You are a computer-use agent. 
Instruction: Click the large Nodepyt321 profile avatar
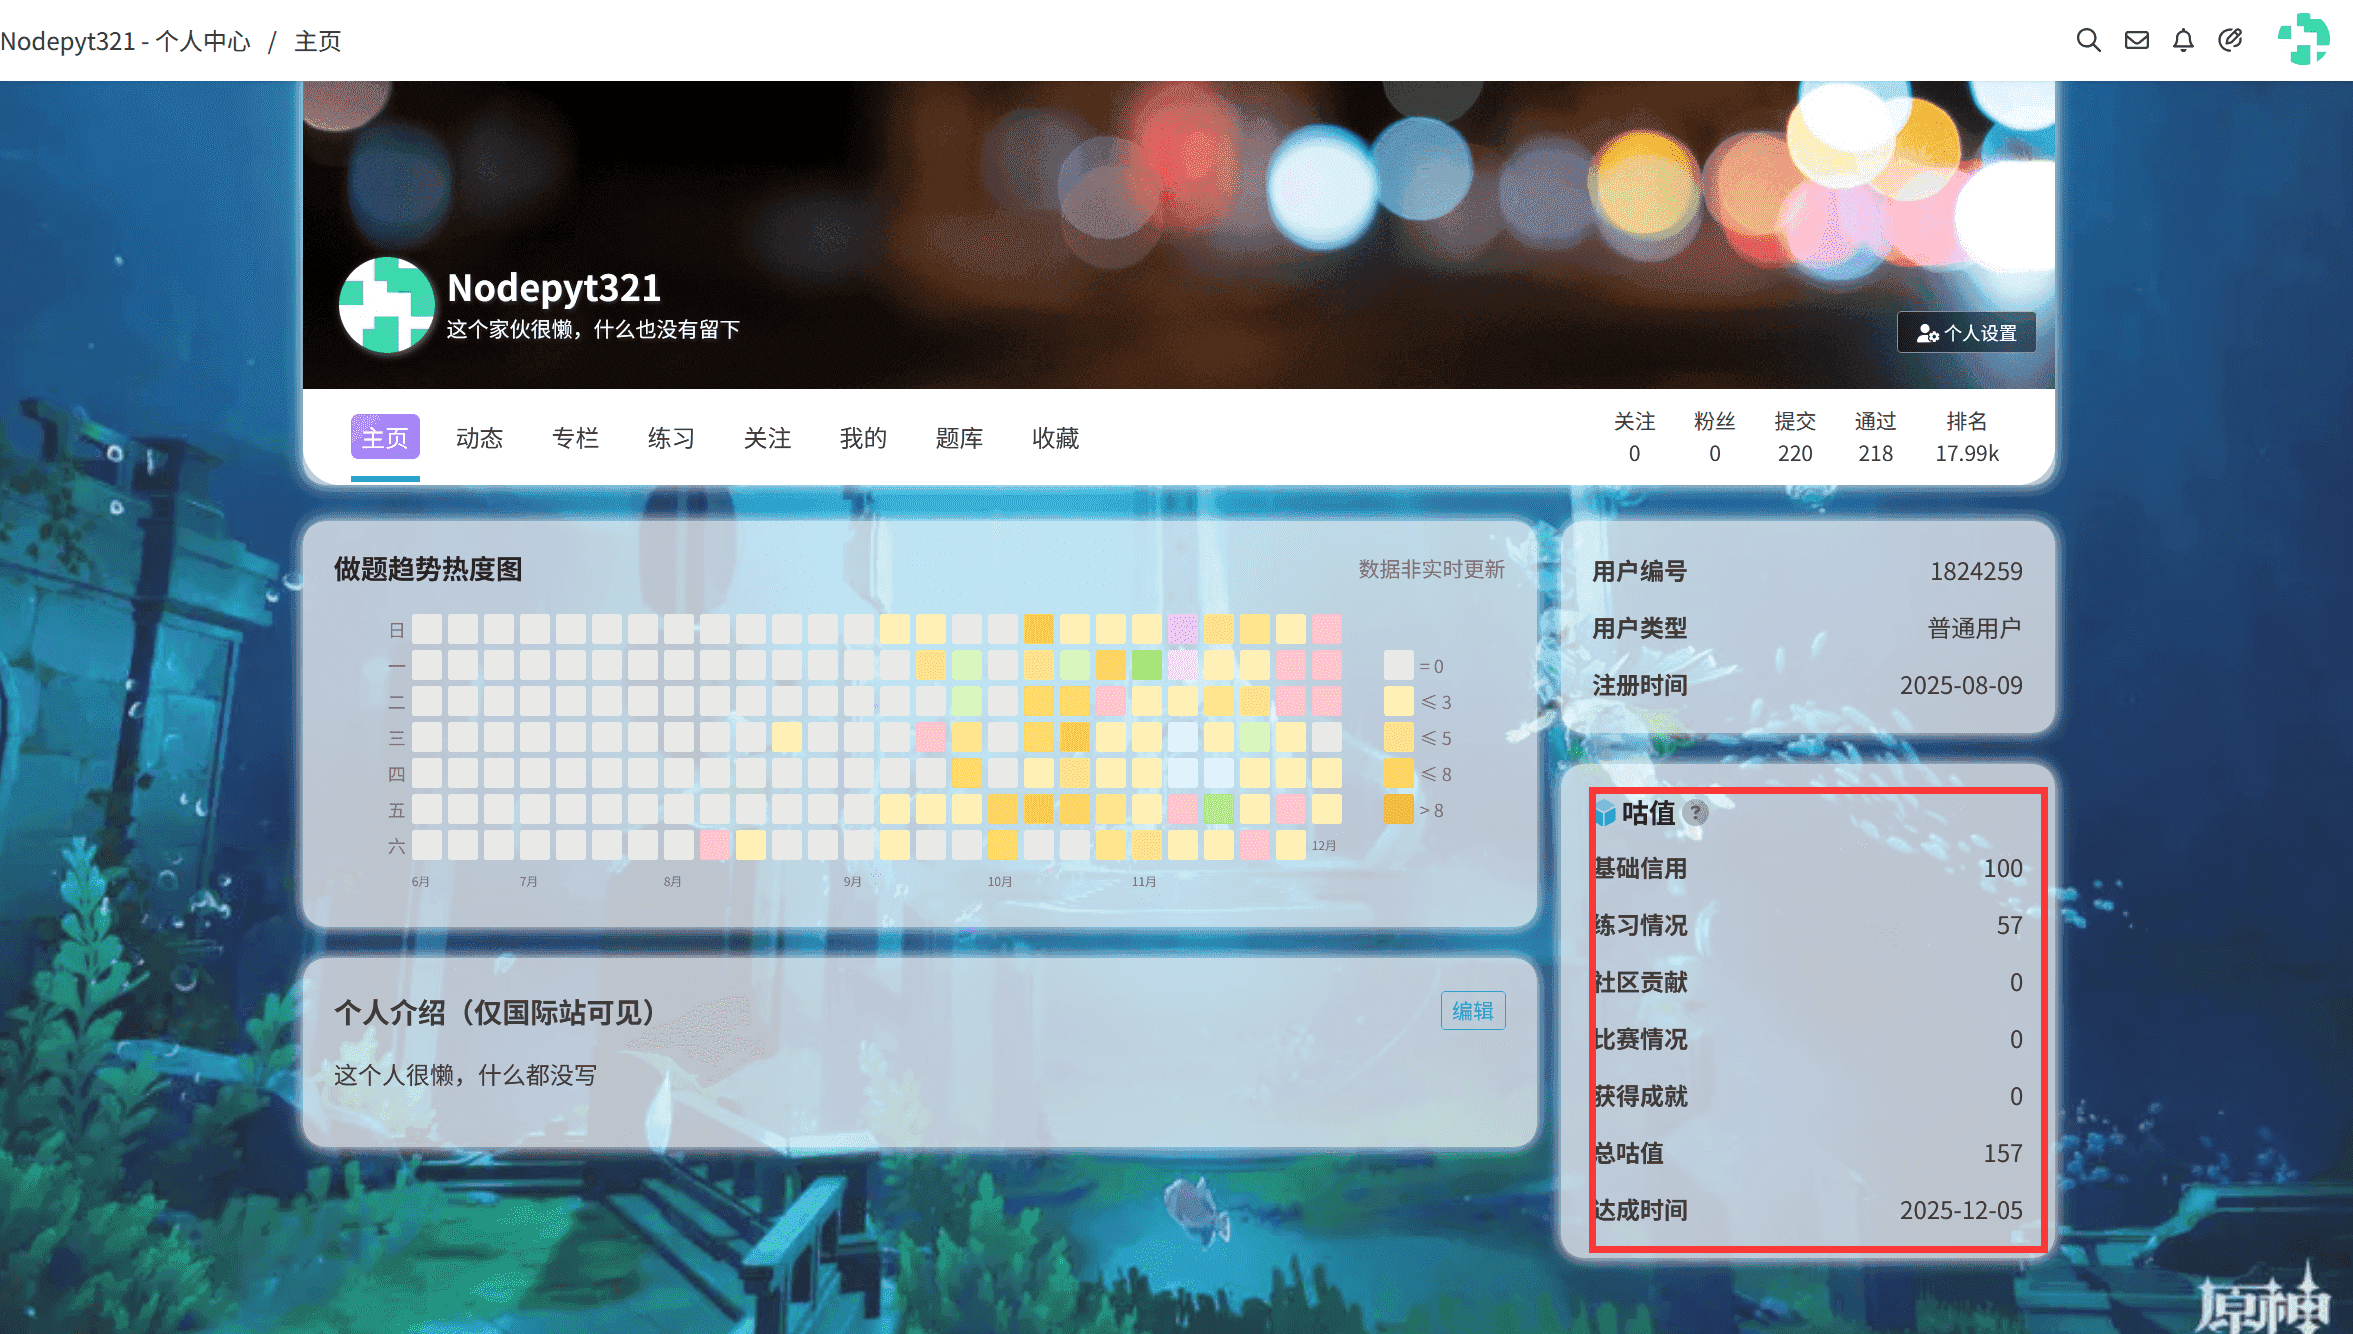386,305
